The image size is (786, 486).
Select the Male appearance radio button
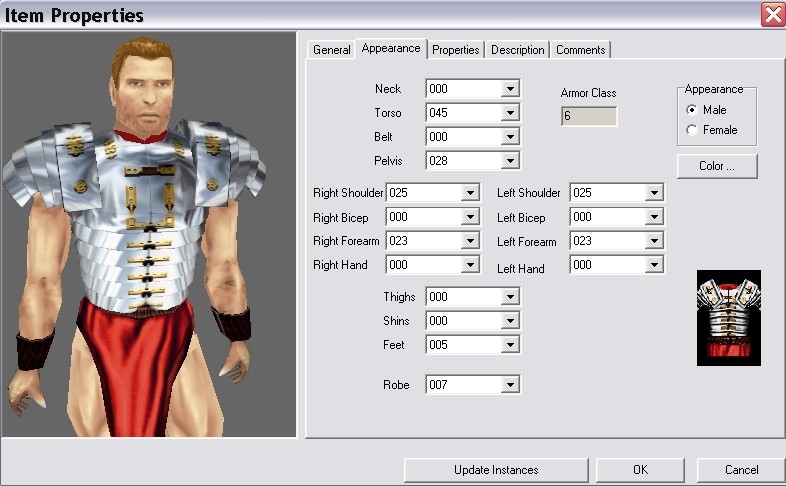pos(692,110)
